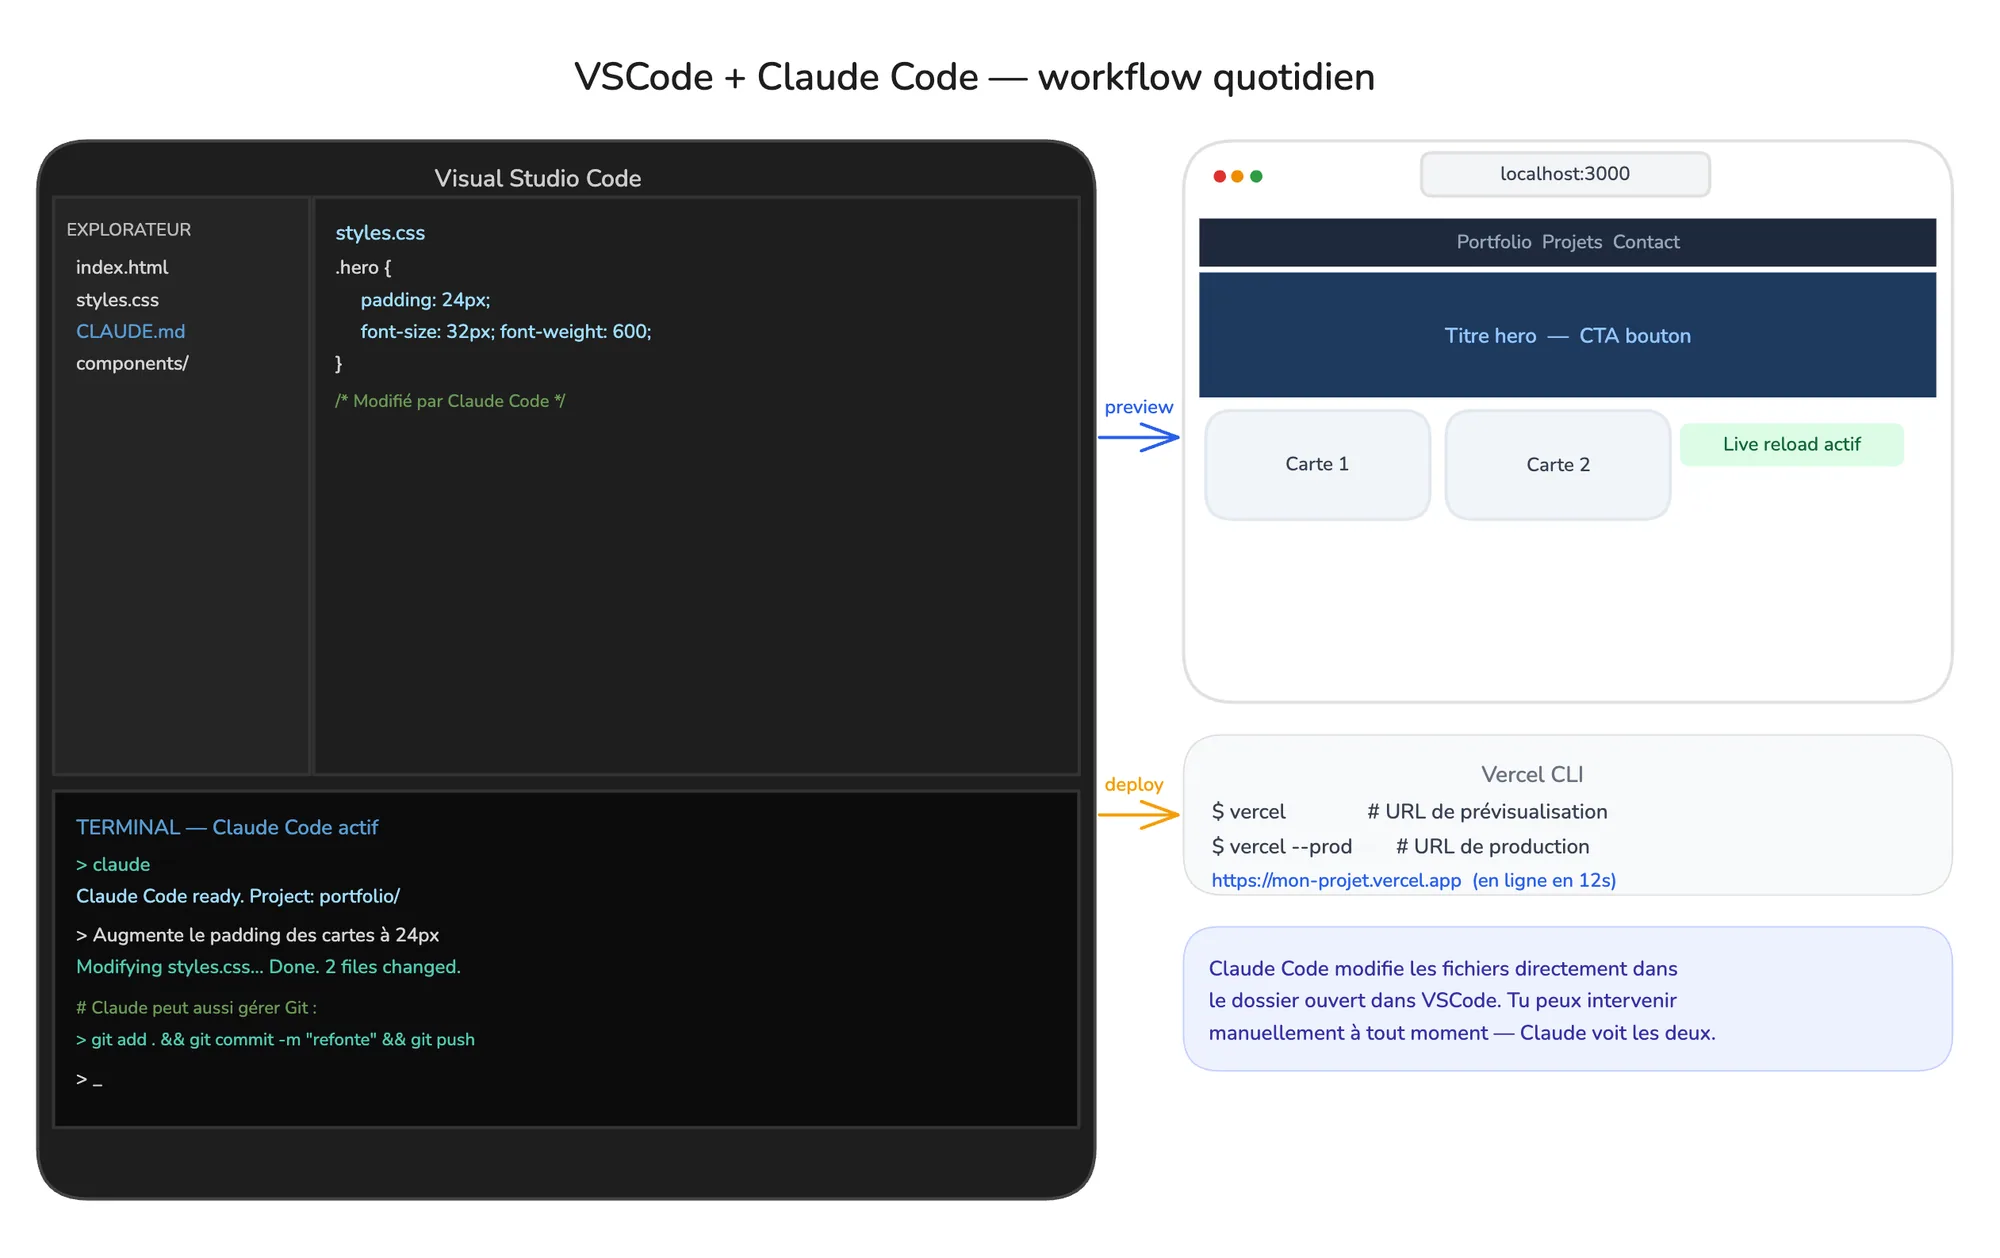Focus the terminal prompt cursor
Screen dimensions: 2000x1258
pyautogui.click(x=89, y=1079)
